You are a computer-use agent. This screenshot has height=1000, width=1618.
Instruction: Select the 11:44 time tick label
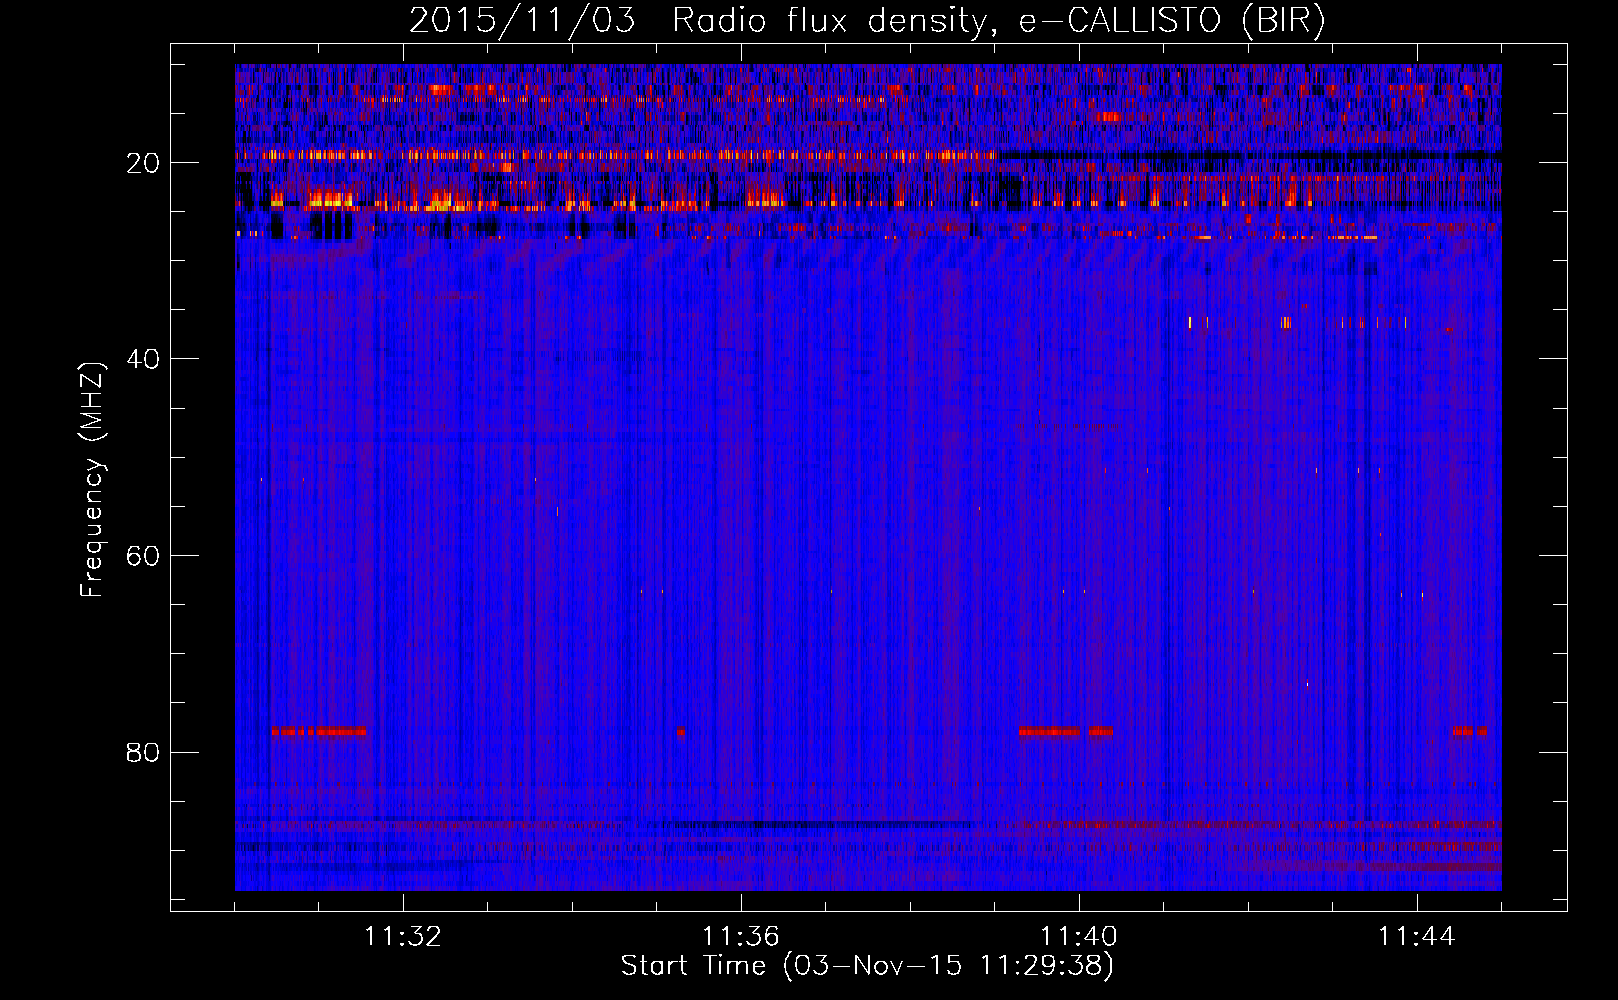click(1416, 937)
